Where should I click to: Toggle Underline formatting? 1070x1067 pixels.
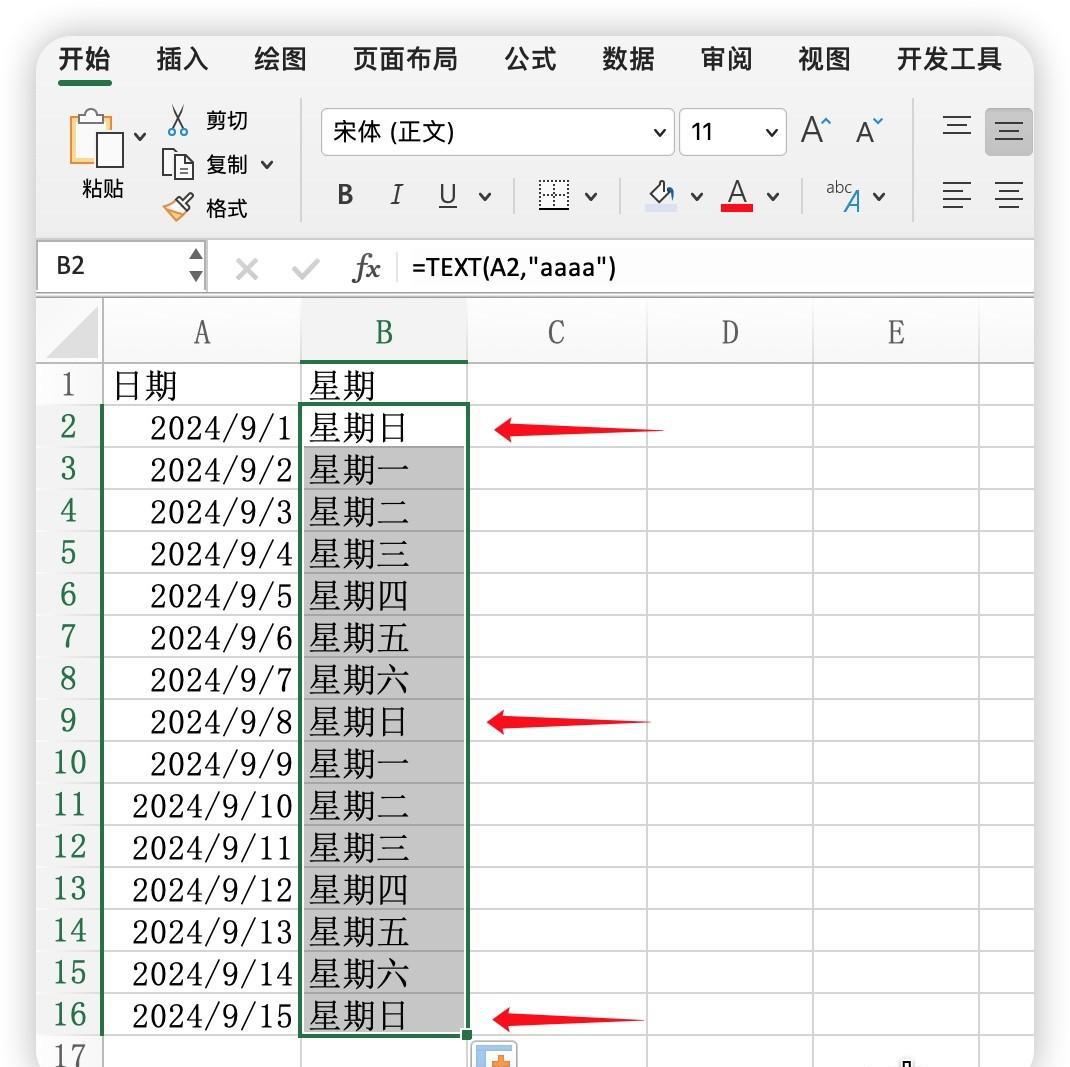click(x=448, y=195)
